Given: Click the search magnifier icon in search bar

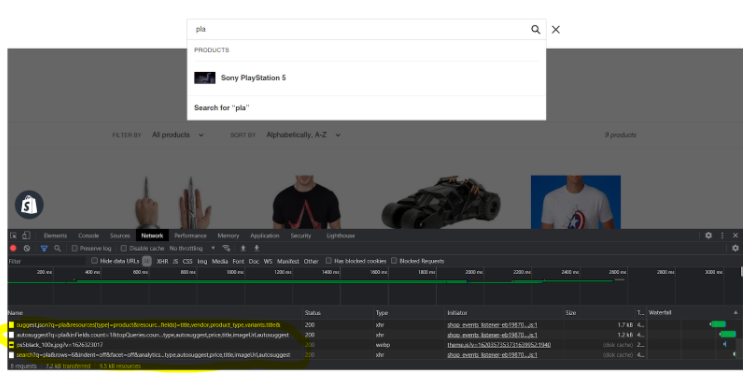Looking at the screenshot, I should (535, 30).
